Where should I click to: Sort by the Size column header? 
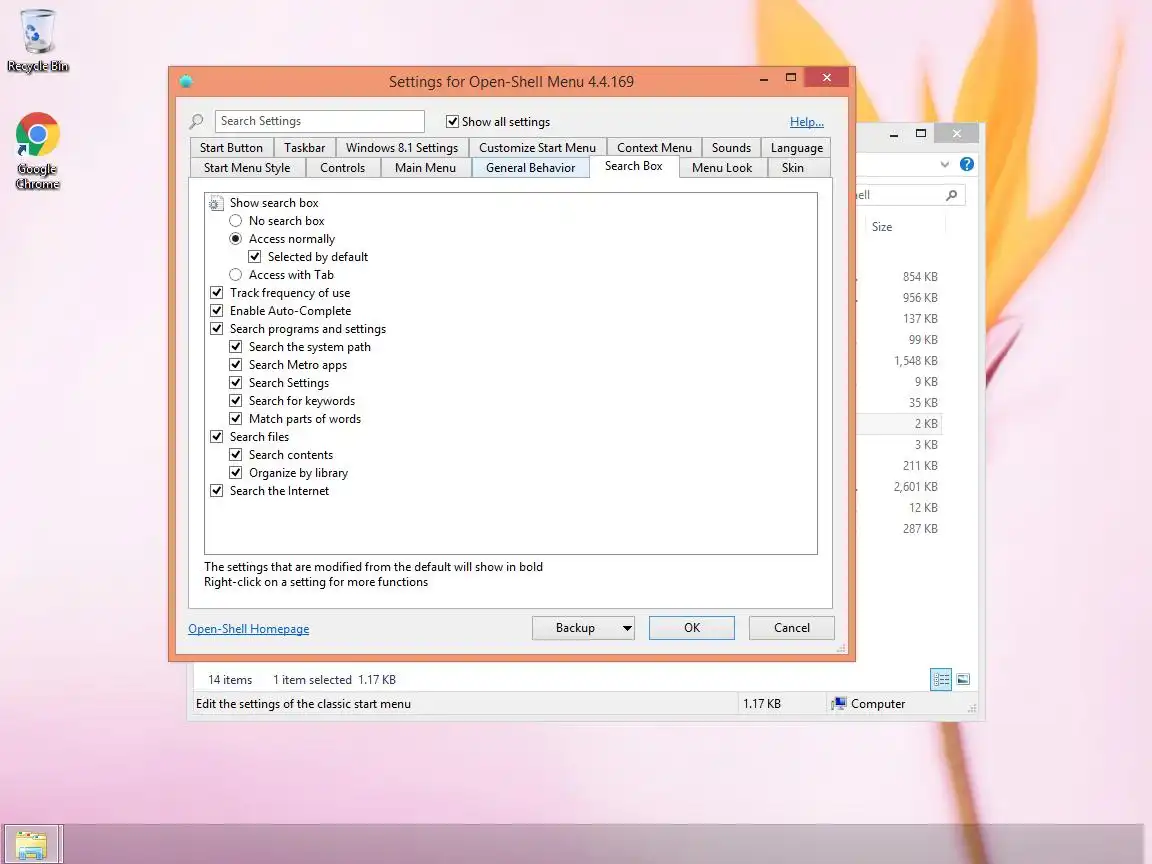(882, 227)
